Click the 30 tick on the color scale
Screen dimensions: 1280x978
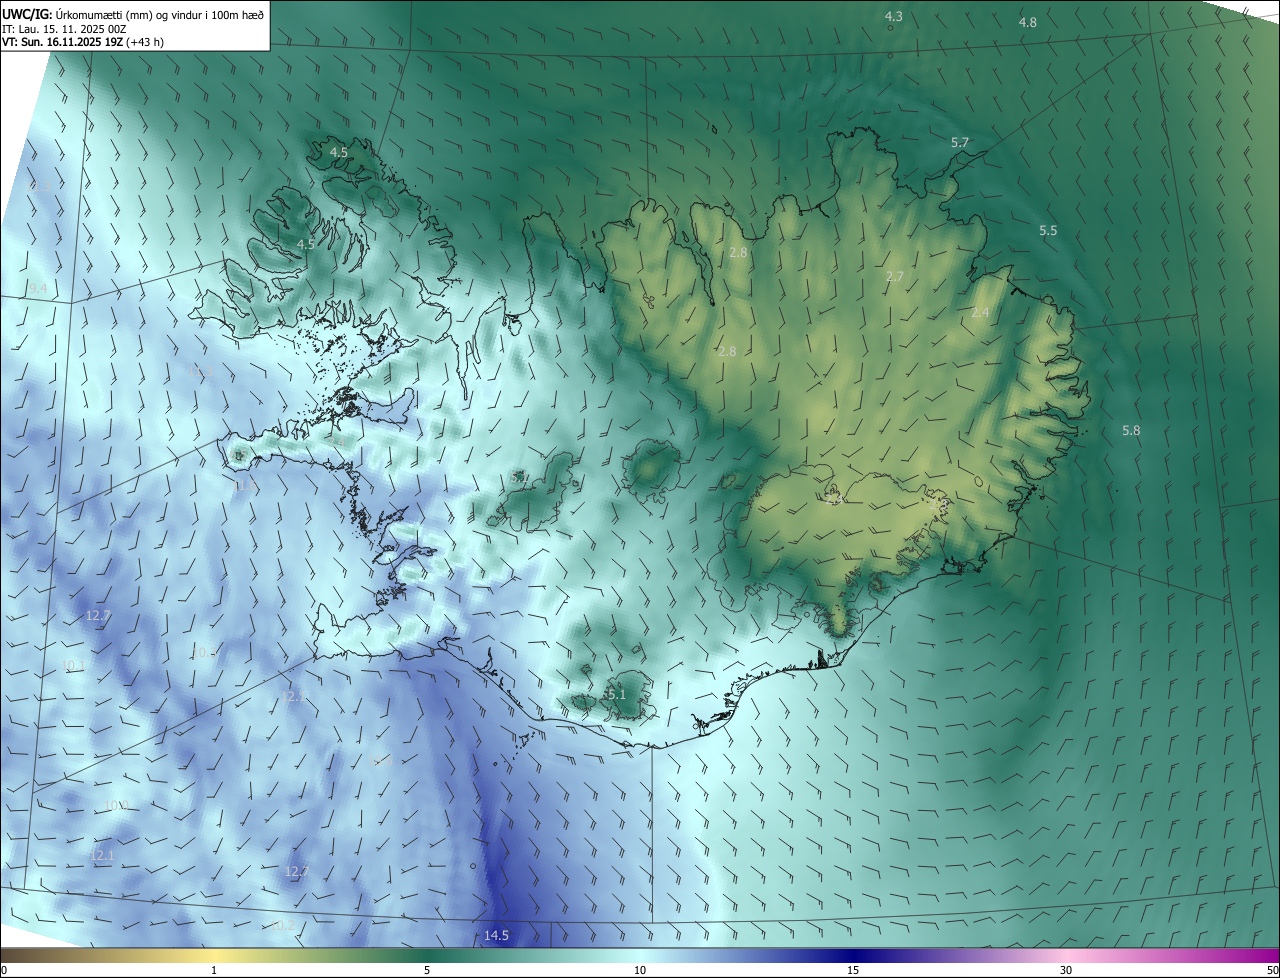tap(1066, 970)
